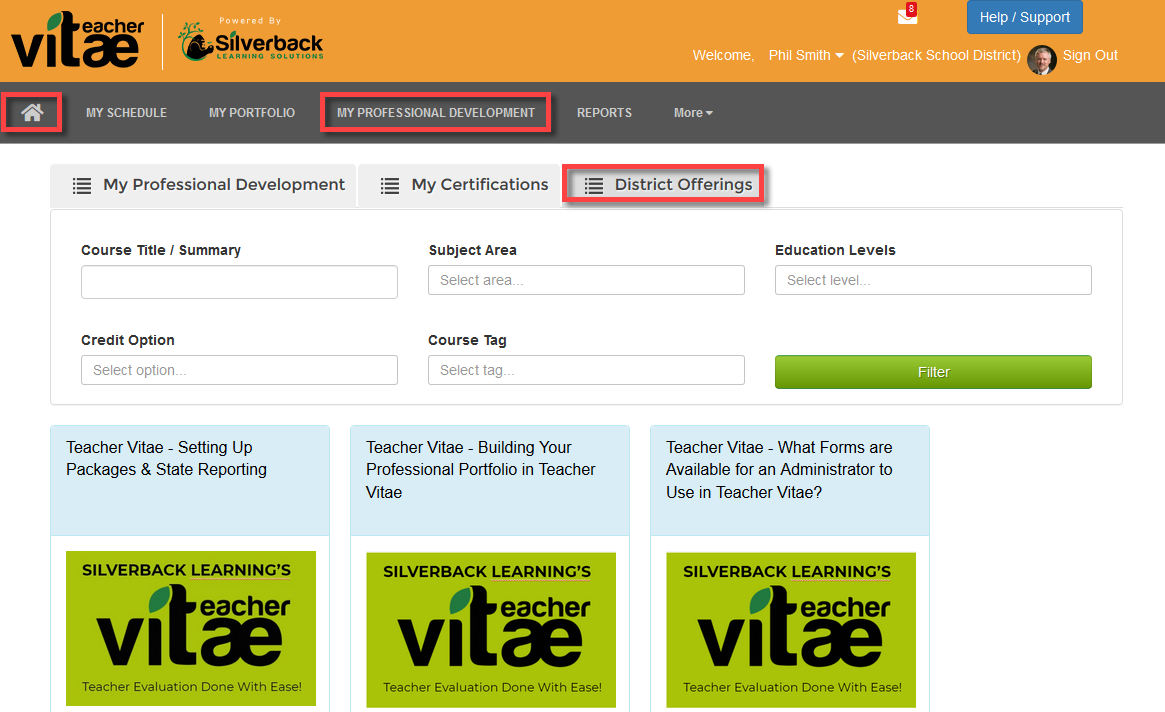The width and height of the screenshot is (1165, 712).
Task: Focus the Course Title / Summary field
Action: pyautogui.click(x=239, y=282)
